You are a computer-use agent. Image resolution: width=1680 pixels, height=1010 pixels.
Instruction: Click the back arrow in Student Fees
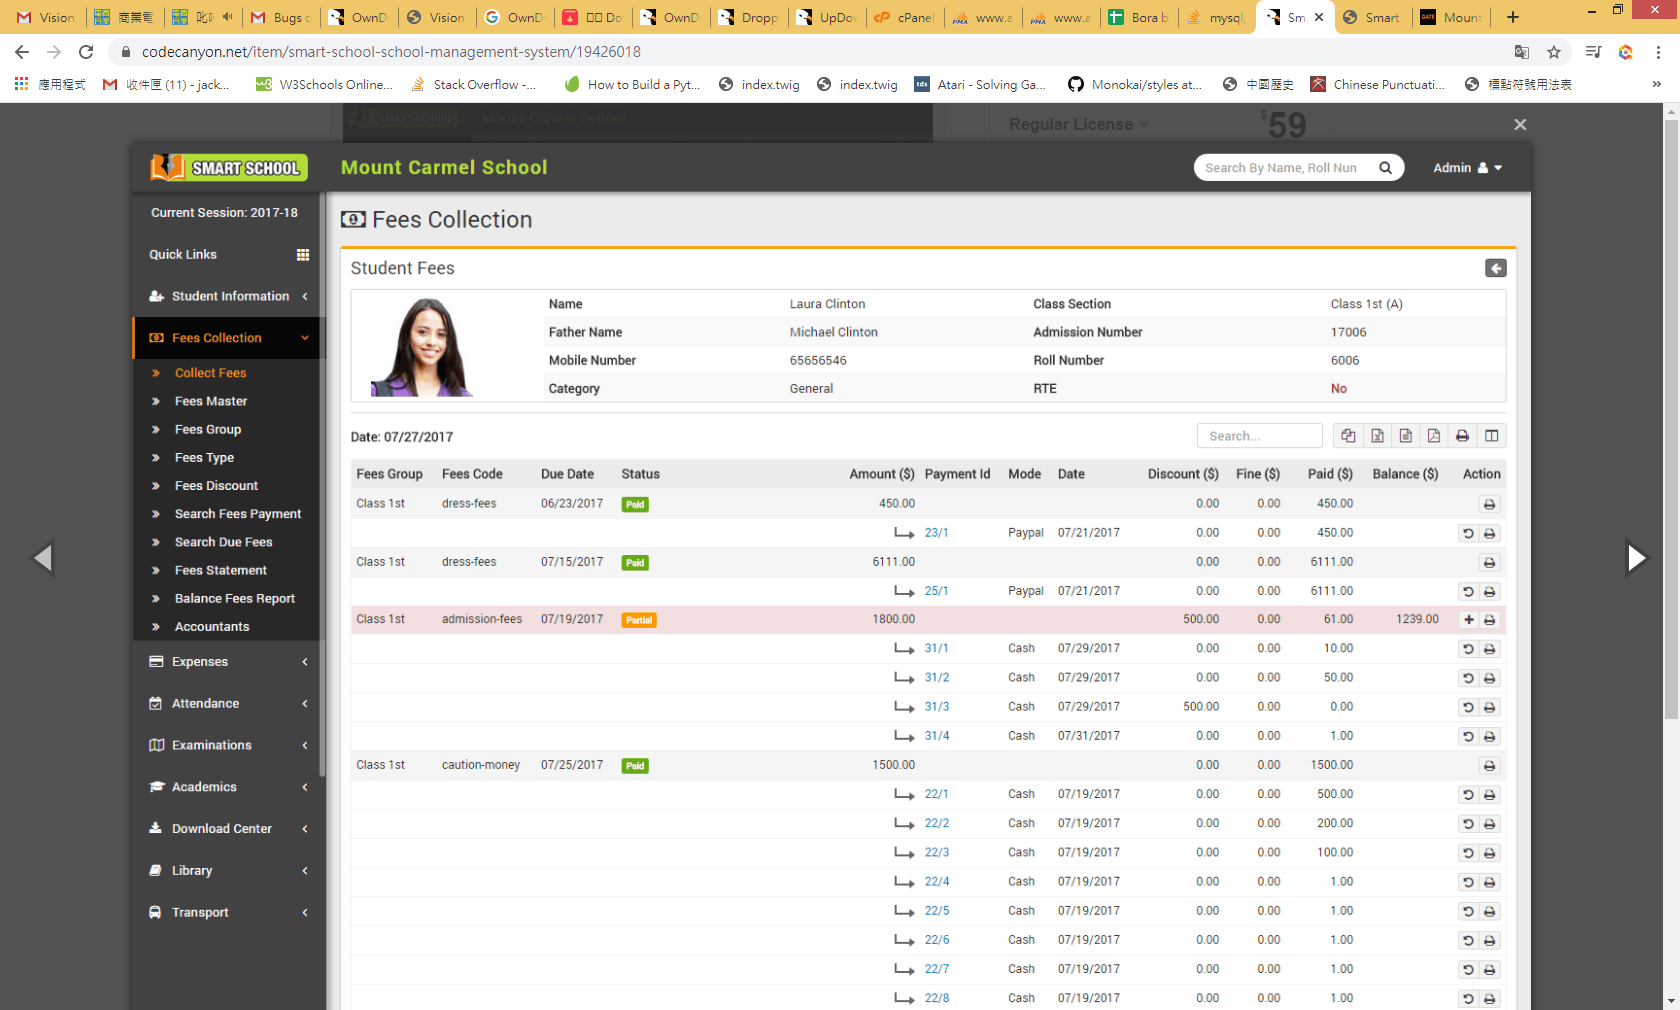click(x=1495, y=268)
